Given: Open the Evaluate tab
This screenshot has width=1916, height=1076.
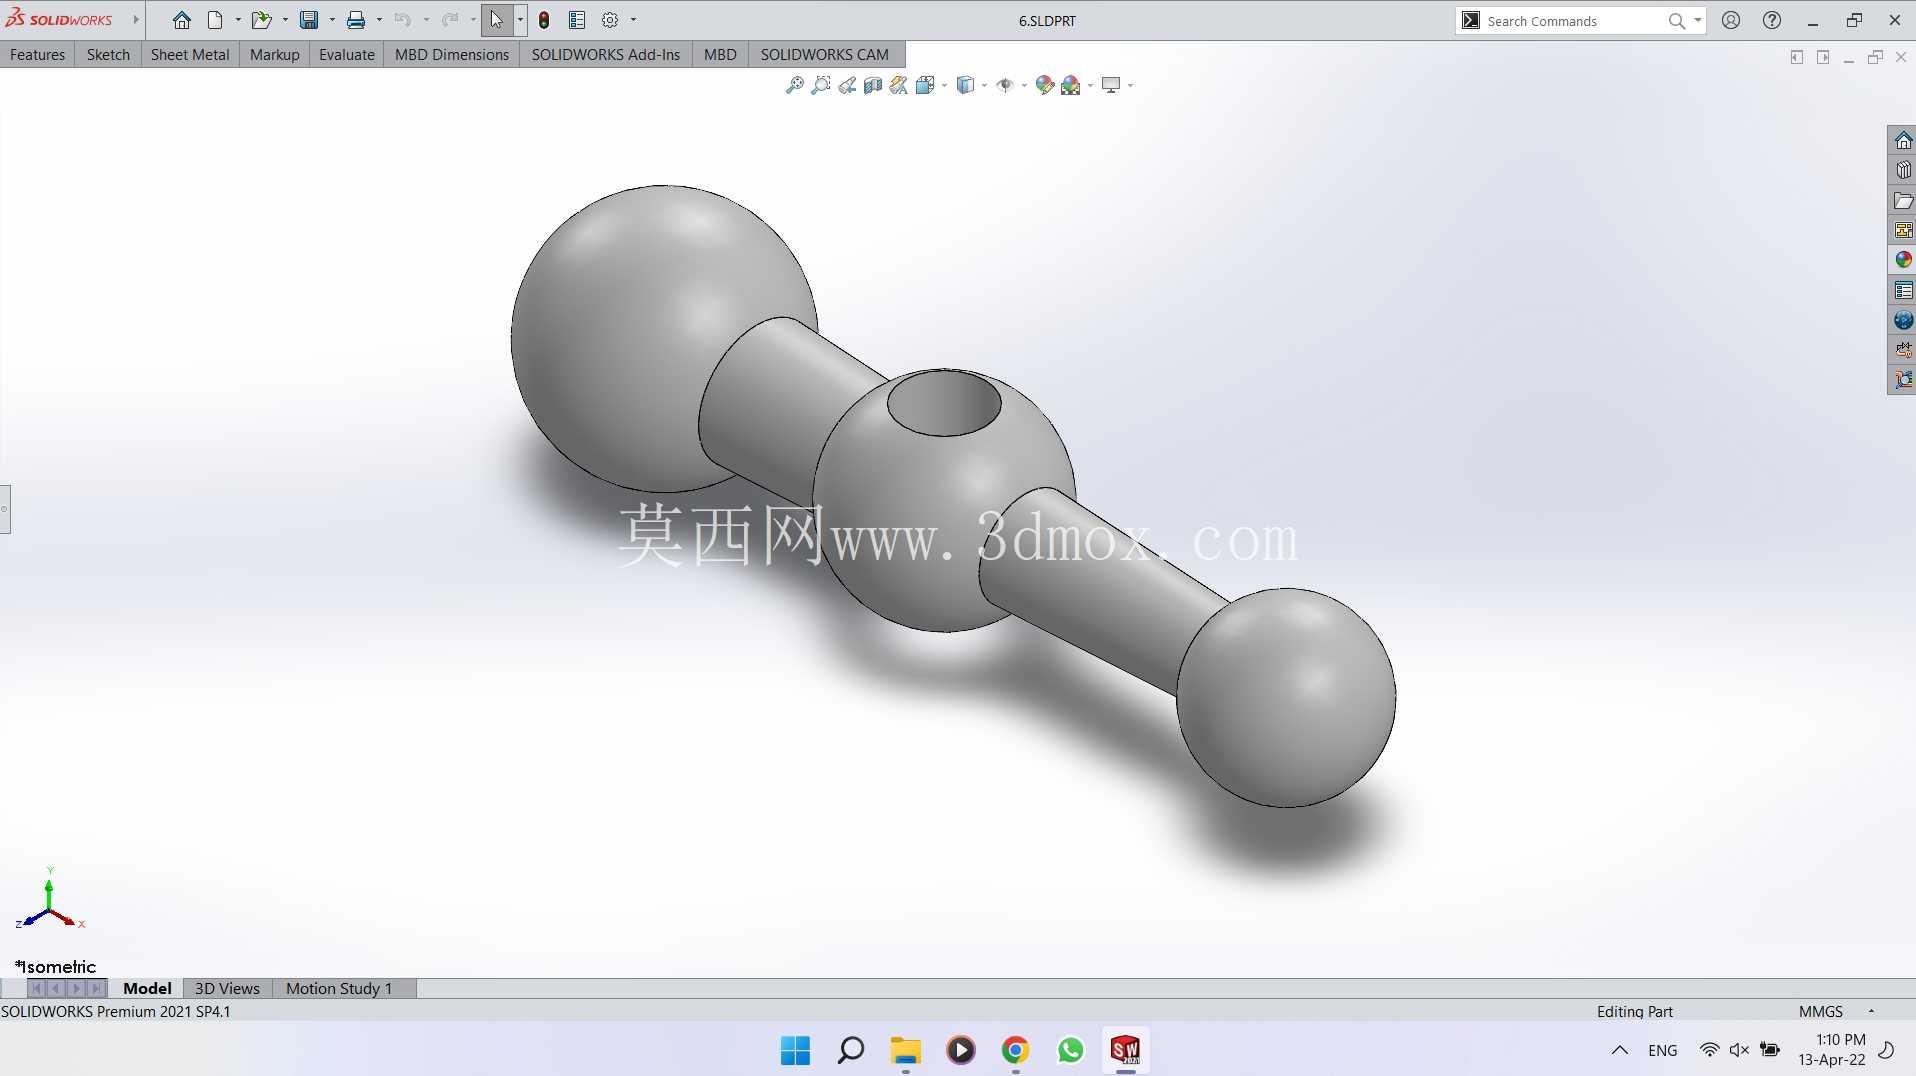Looking at the screenshot, I should click(346, 54).
